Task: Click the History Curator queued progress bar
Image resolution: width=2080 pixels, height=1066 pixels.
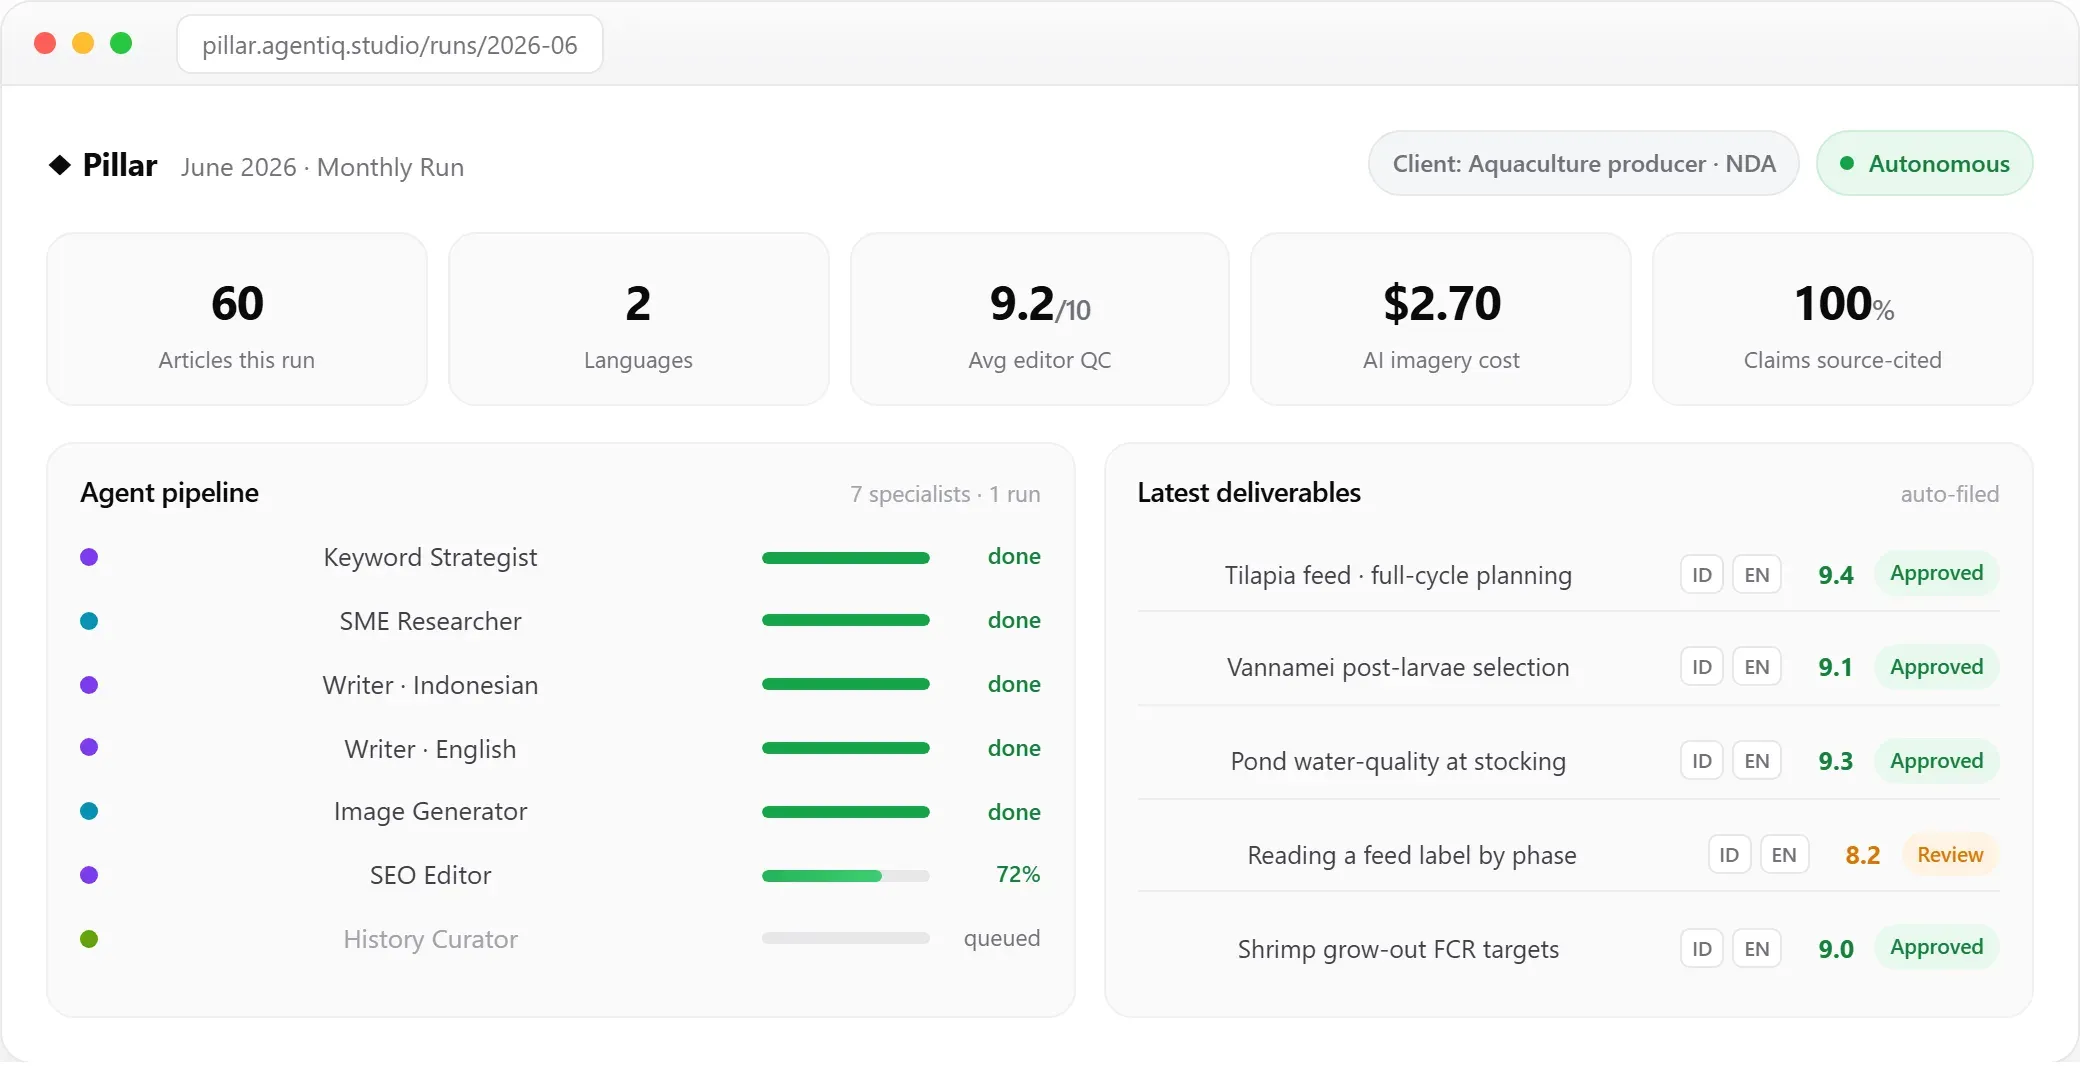Action: (846, 938)
